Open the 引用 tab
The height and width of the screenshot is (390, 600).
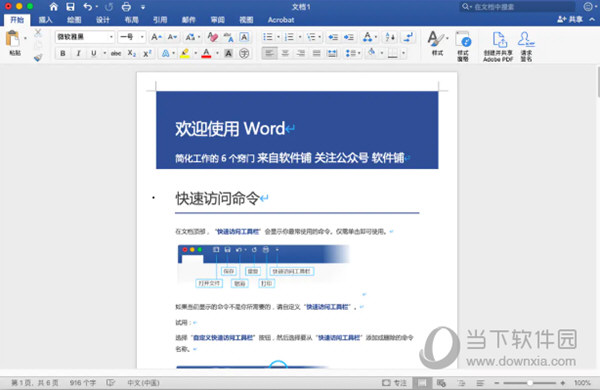pyautogui.click(x=160, y=20)
